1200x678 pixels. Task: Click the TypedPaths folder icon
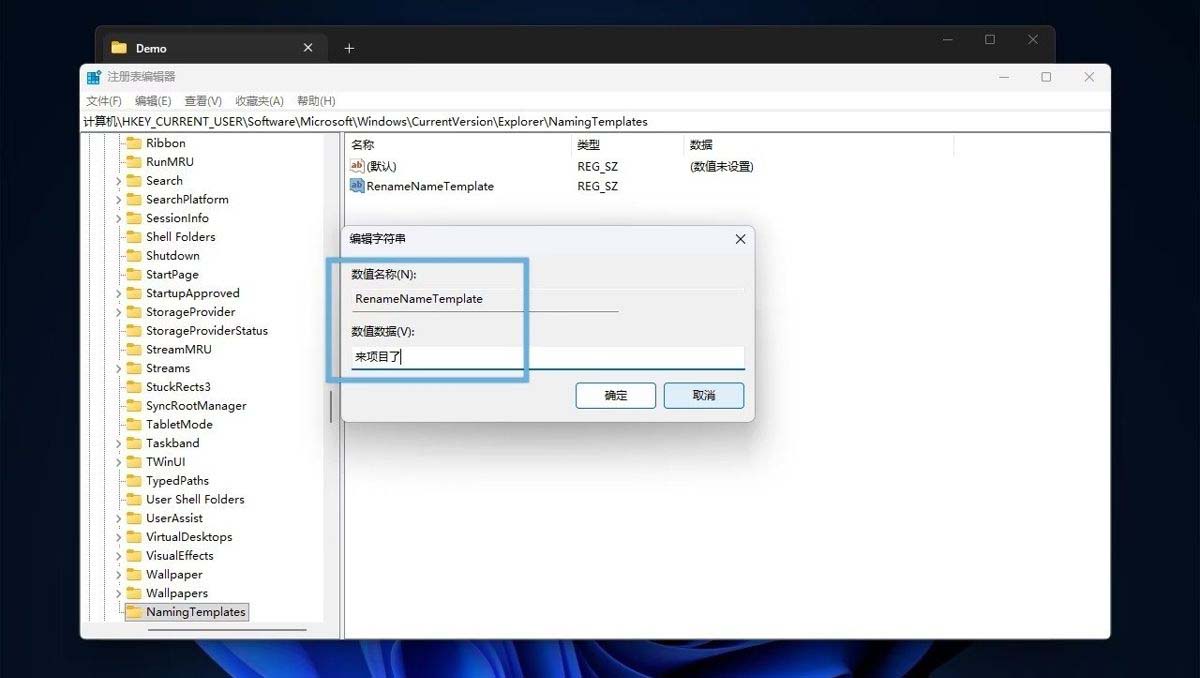coord(133,481)
